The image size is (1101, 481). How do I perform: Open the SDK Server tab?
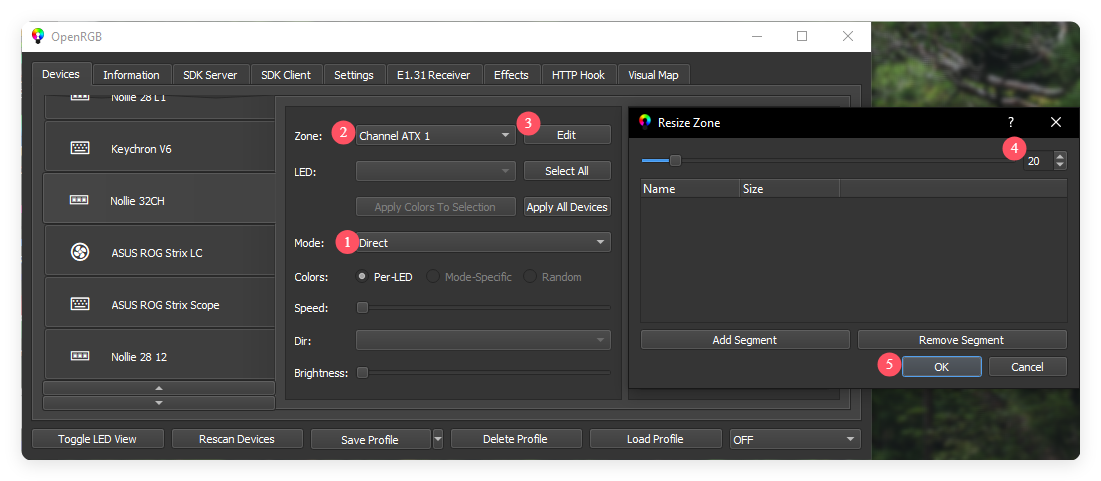pyautogui.click(x=210, y=74)
